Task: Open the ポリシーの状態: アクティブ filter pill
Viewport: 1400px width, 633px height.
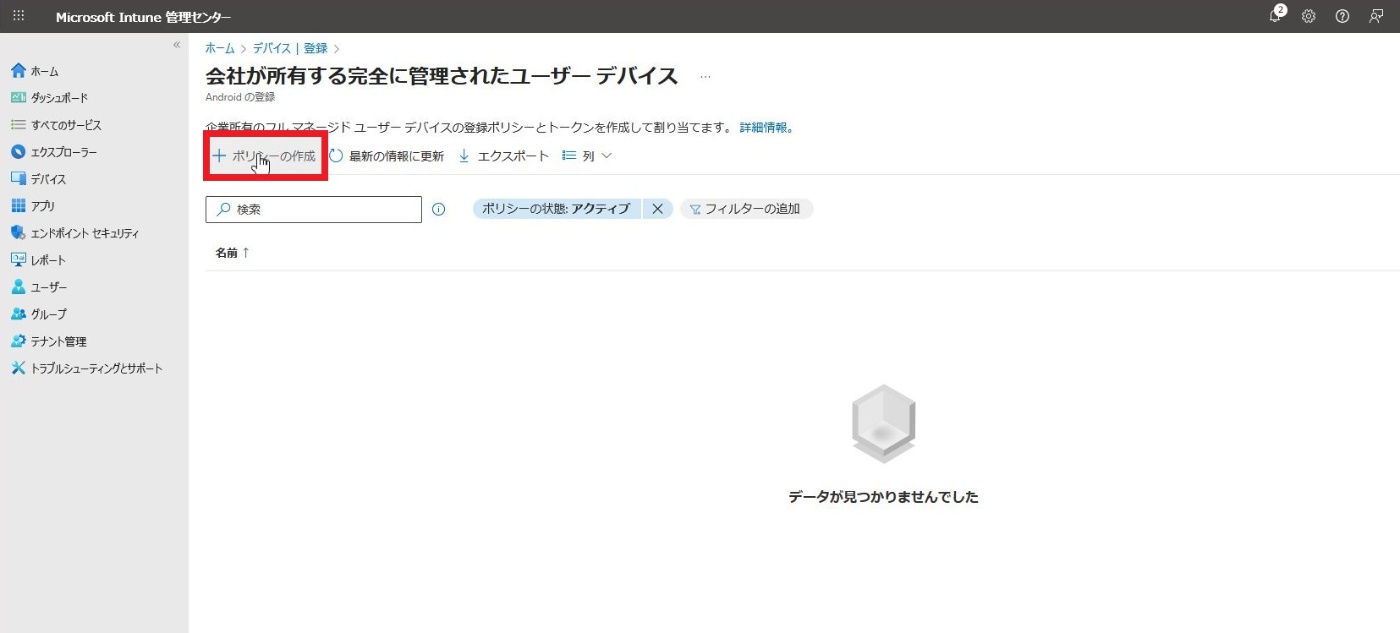Action: click(556, 209)
